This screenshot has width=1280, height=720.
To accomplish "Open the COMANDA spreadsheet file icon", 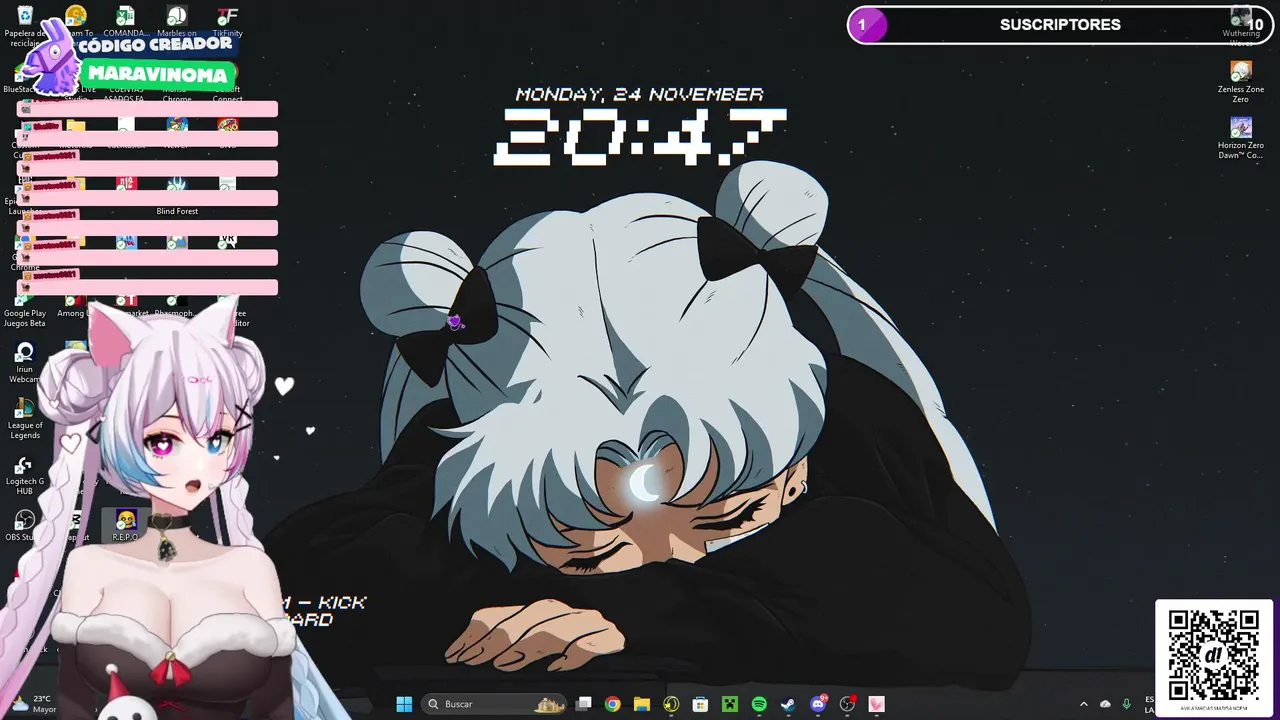I will tap(125, 17).
